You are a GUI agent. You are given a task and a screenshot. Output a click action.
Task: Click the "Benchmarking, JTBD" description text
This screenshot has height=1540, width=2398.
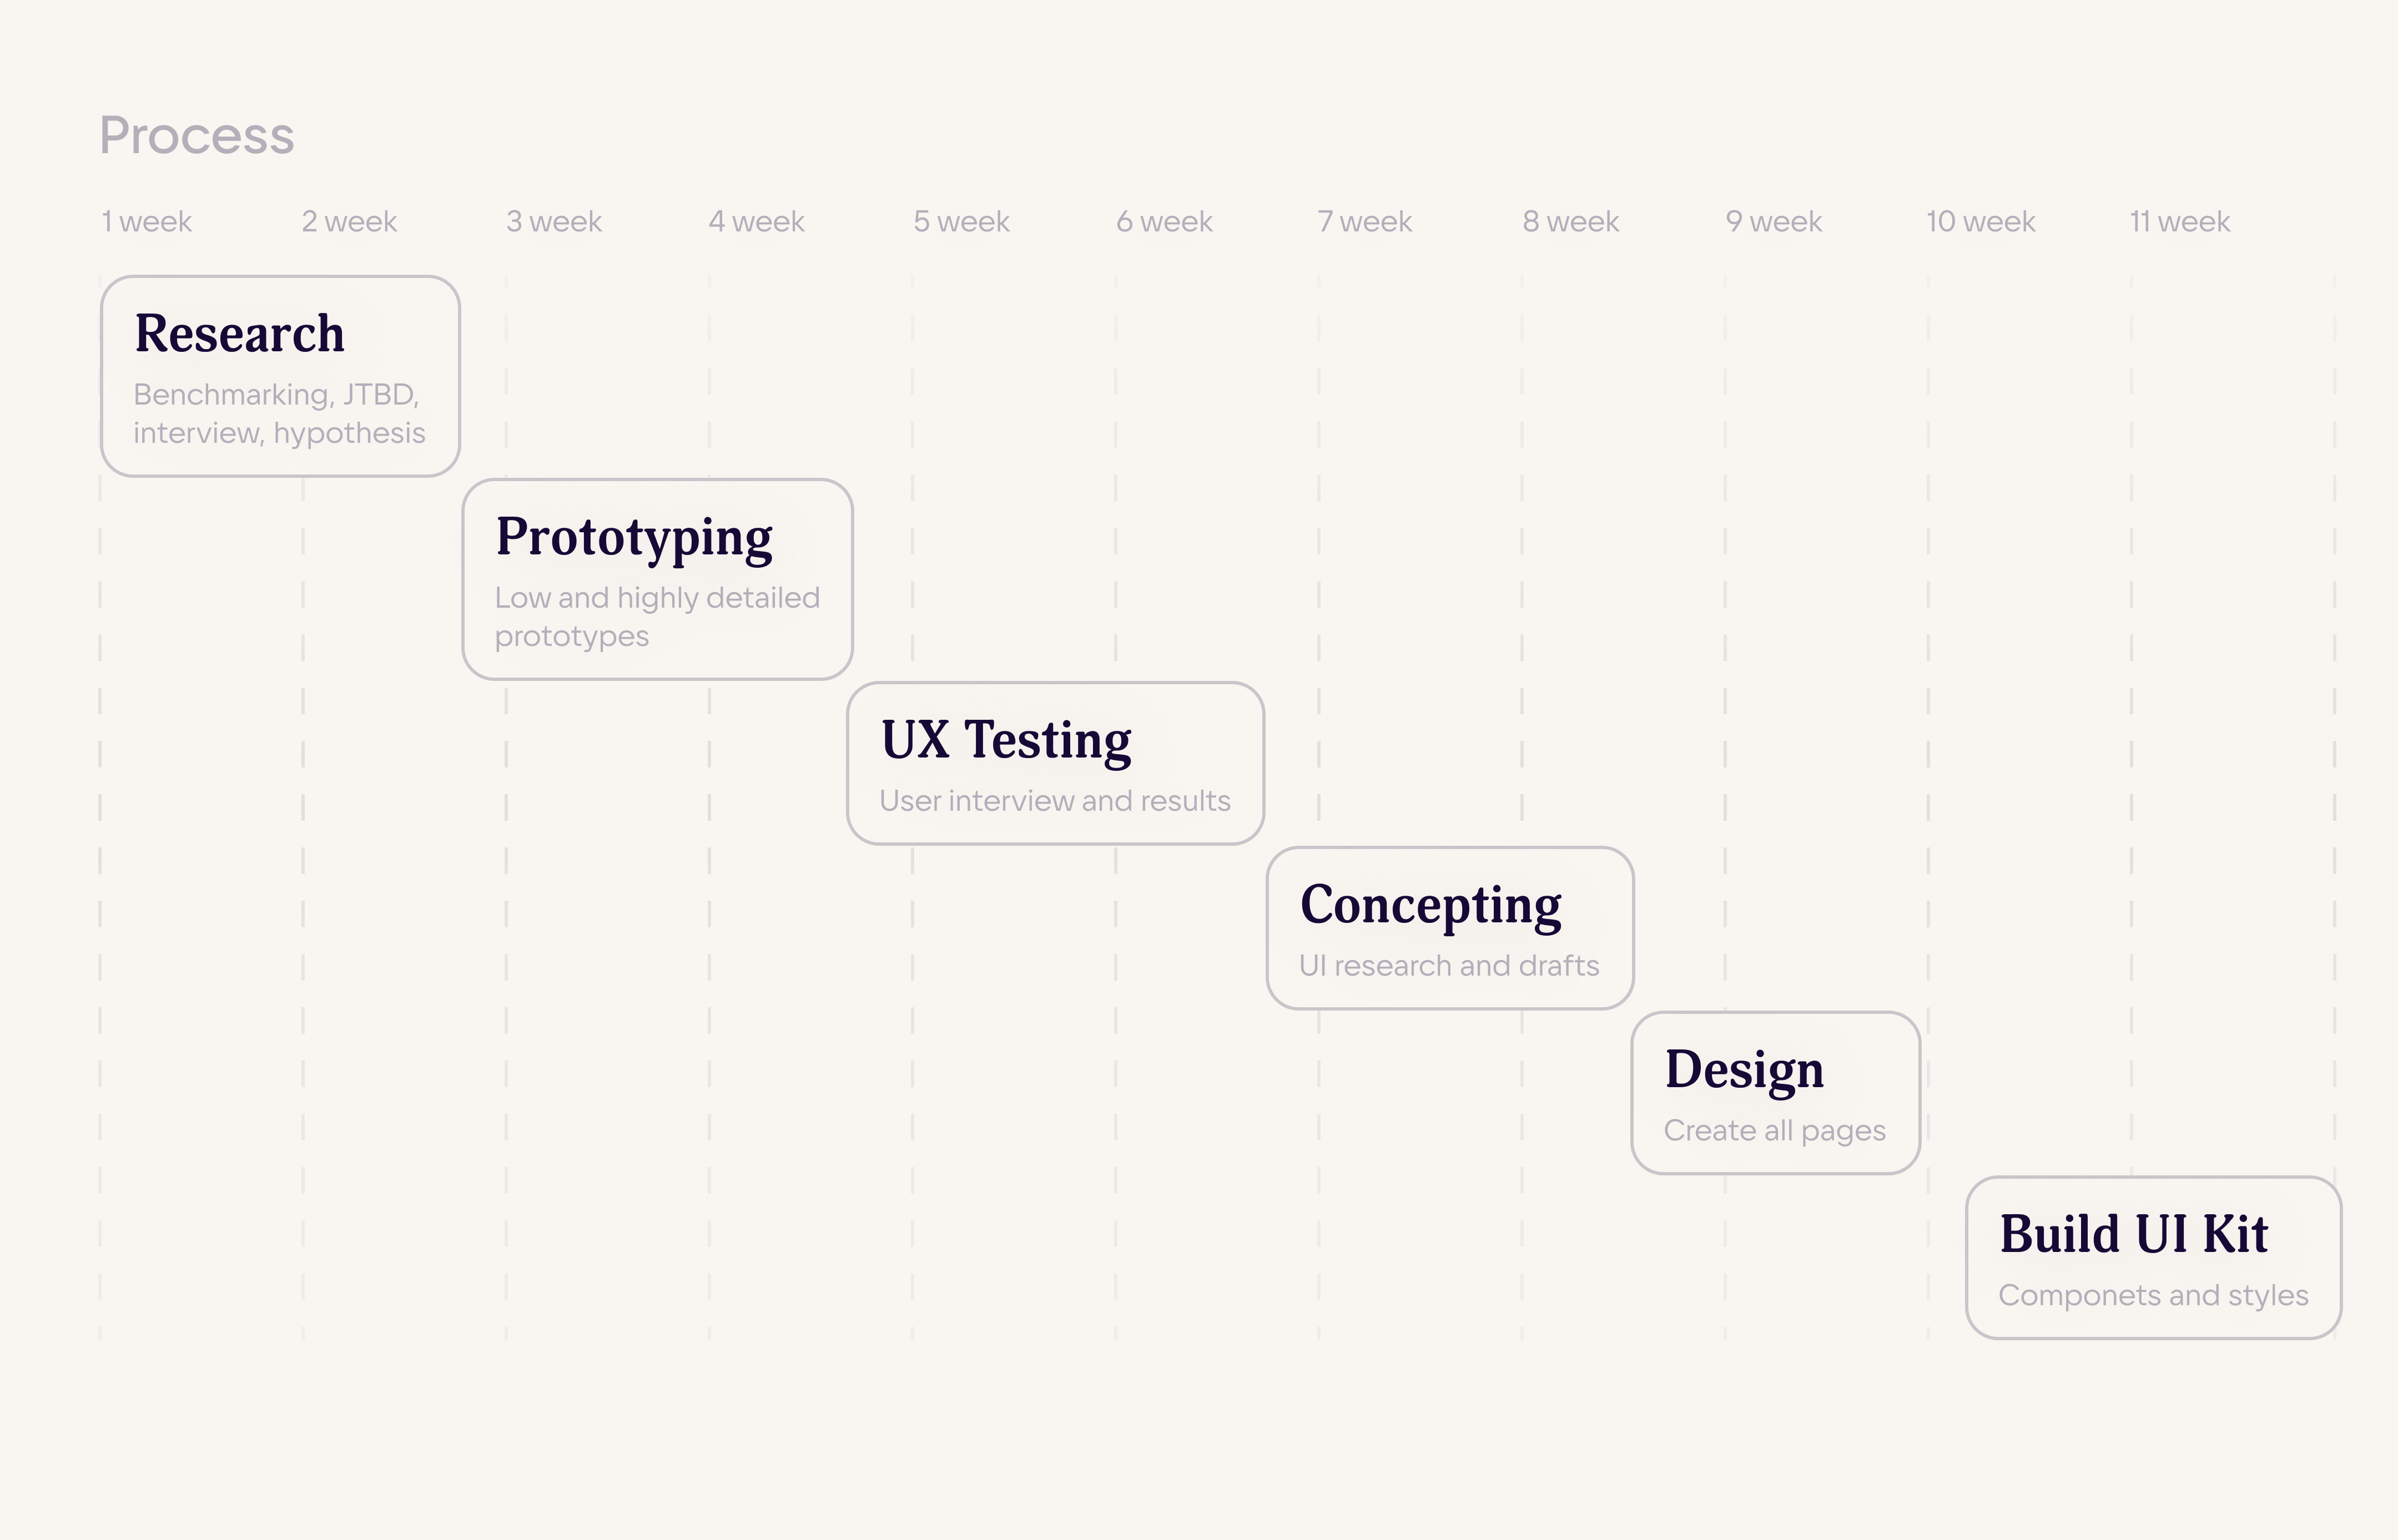click(x=277, y=395)
